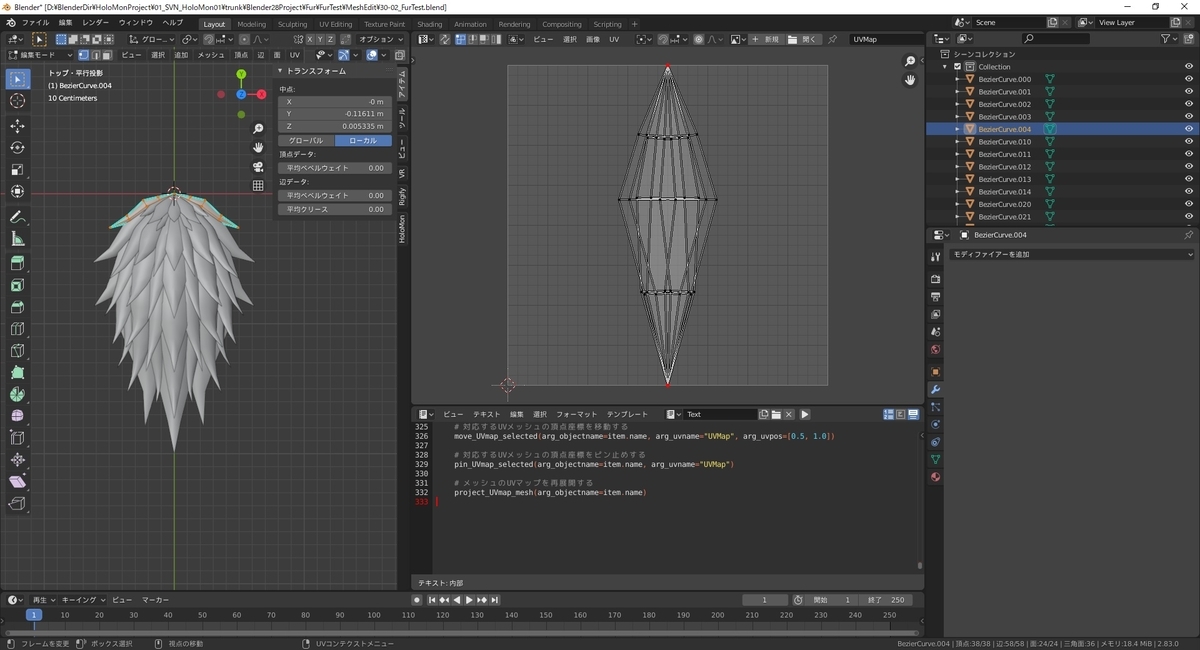Select the Inset Faces tool

[17, 285]
